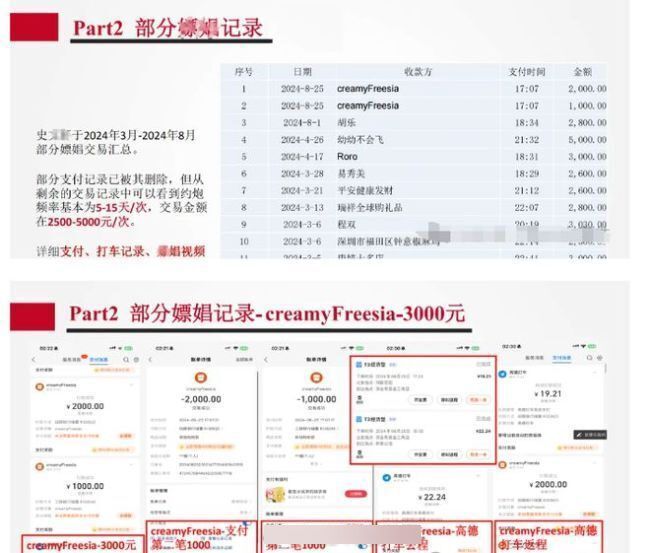The image size is (650, 553).
Task: Click the orange avatar above the ¥2000.00 payment
Action: (x=40, y=386)
